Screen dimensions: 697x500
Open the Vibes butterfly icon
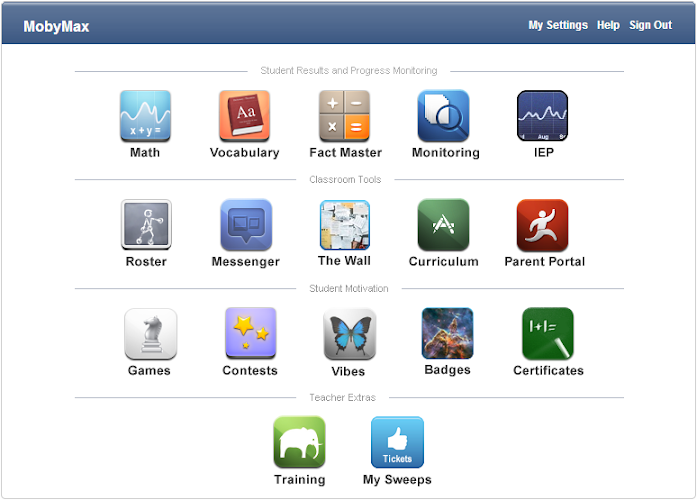(x=350, y=334)
